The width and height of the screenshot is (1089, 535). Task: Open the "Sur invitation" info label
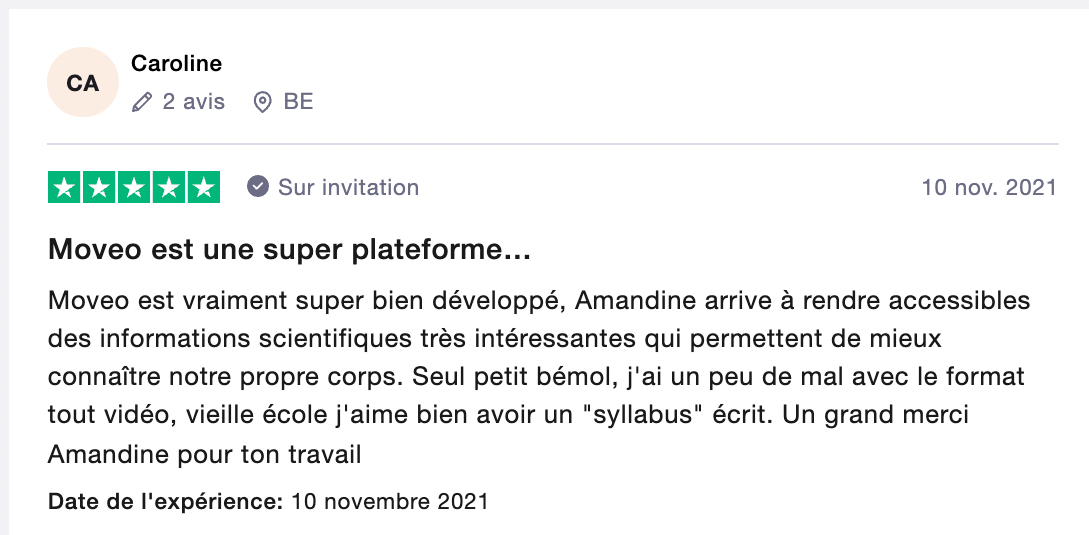pyautogui.click(x=348, y=187)
